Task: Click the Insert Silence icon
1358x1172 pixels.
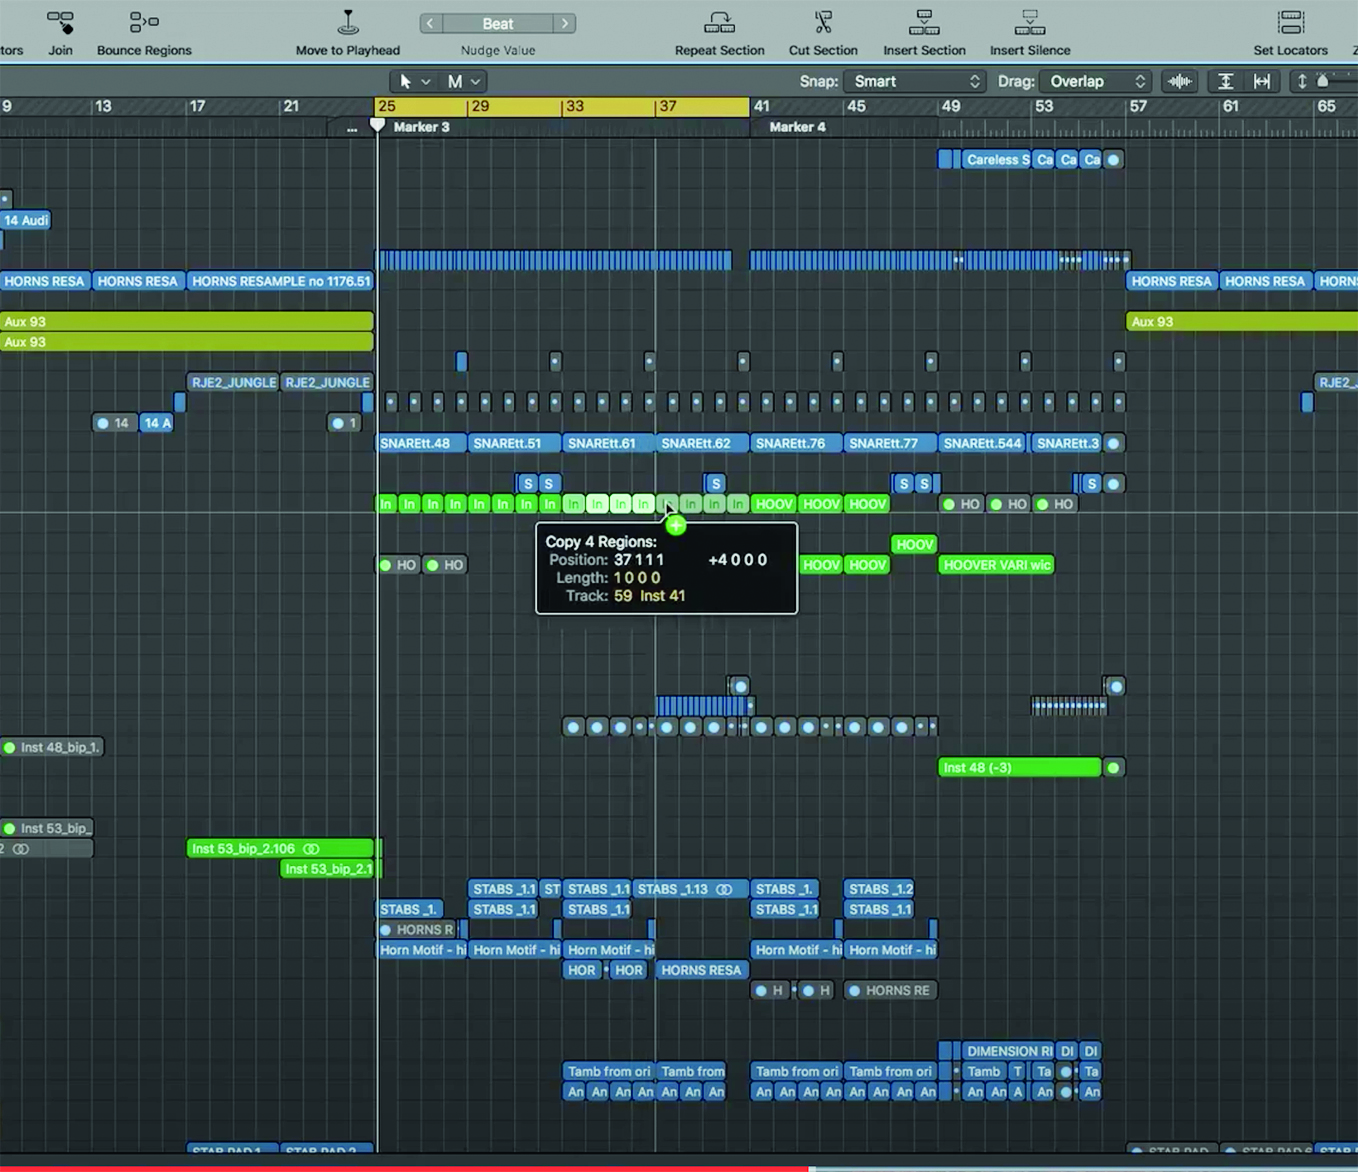Action: (x=1029, y=22)
